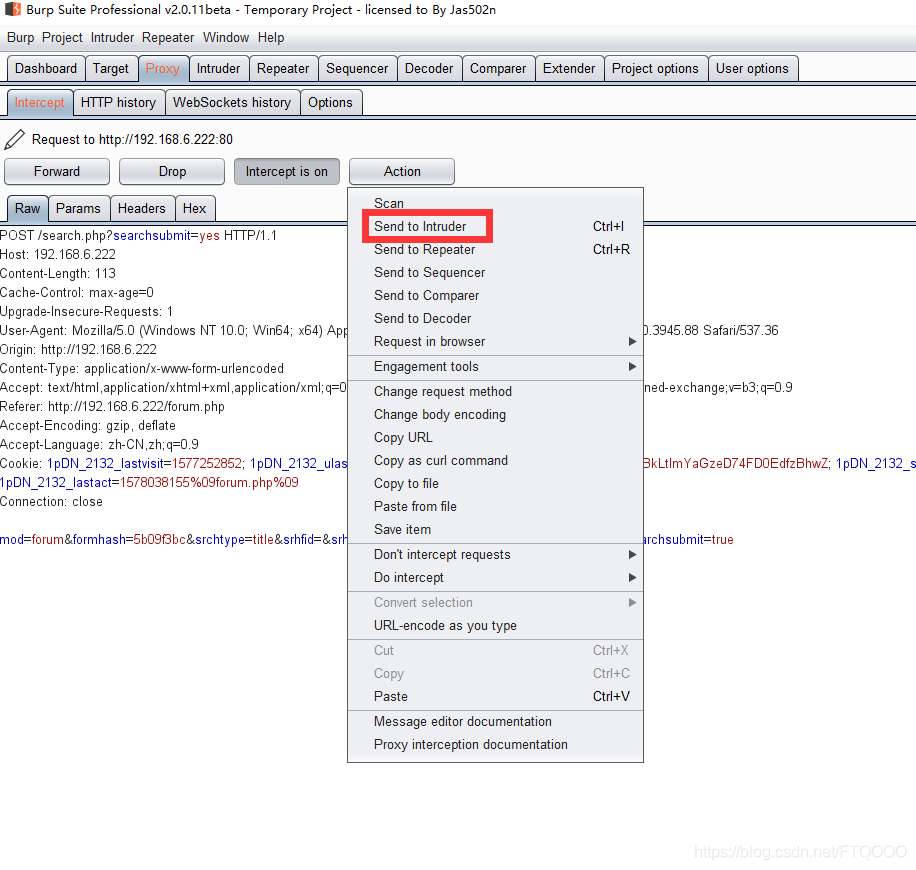
Task: Switch to the Dashboard tab
Action: [46, 69]
